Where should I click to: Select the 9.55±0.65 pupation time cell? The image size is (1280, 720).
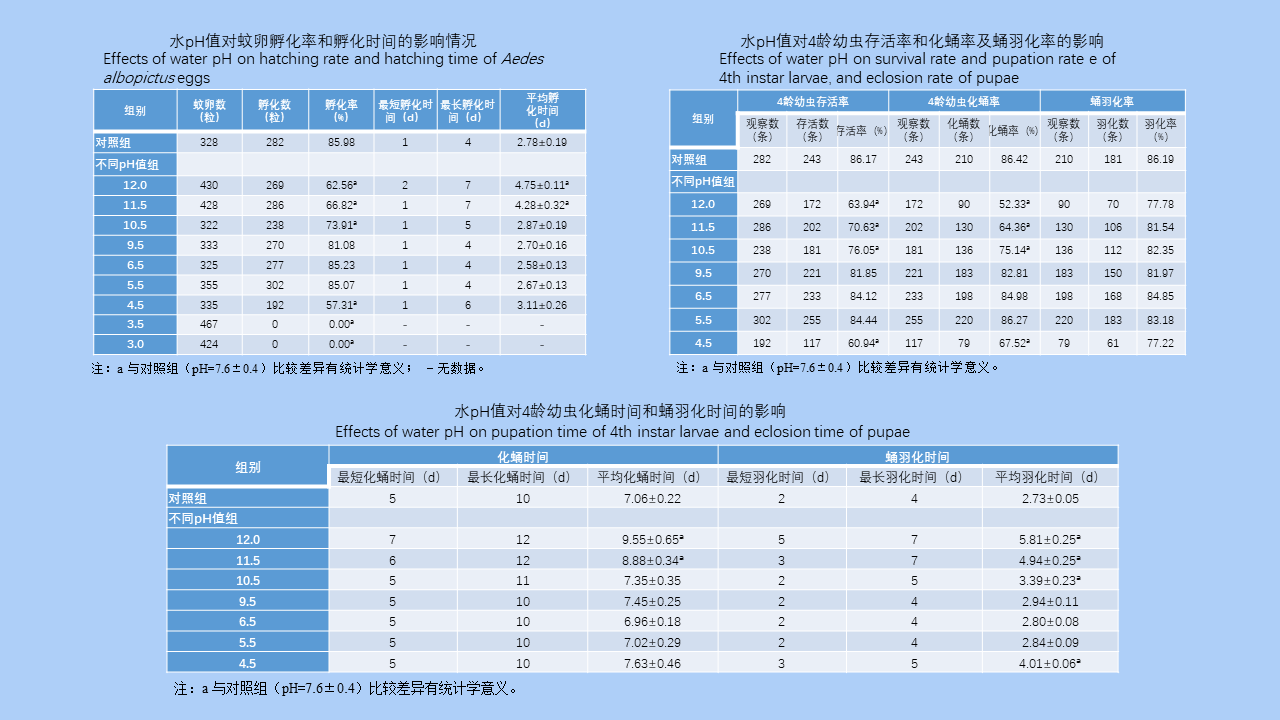coord(652,540)
